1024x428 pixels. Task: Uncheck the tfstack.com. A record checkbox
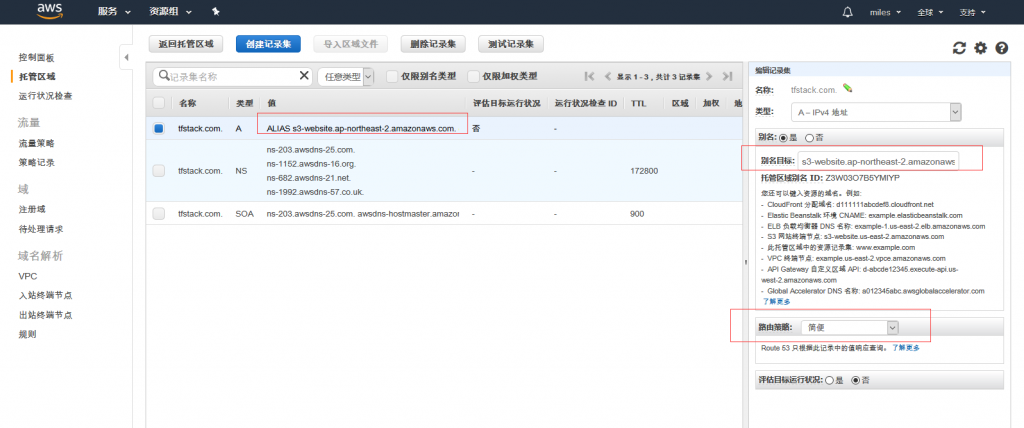tap(159, 129)
